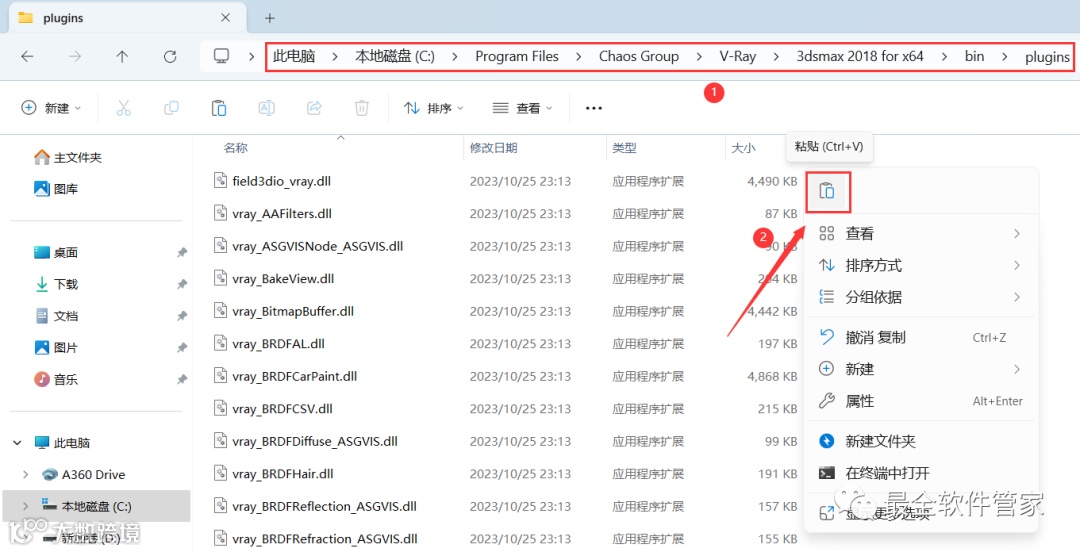Click the Paste clipboard icon in toolbar
The height and width of the screenshot is (552, 1080).
click(x=218, y=108)
